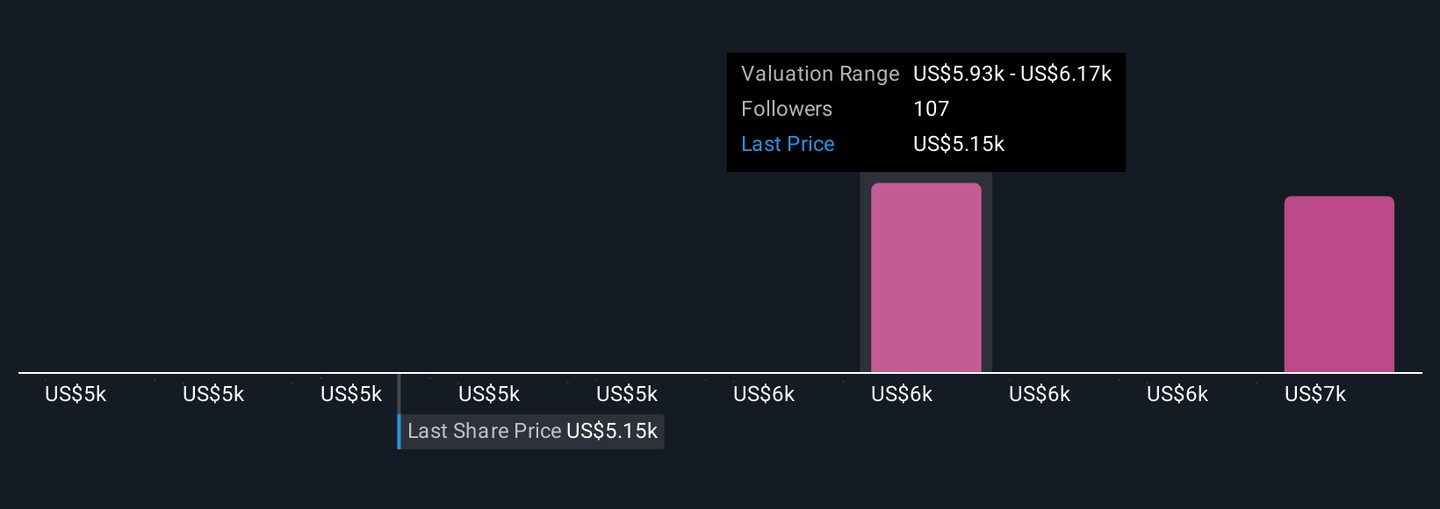Image resolution: width=1440 pixels, height=509 pixels.
Task: Select the leftmost US$5k axis label
Action: (75, 394)
